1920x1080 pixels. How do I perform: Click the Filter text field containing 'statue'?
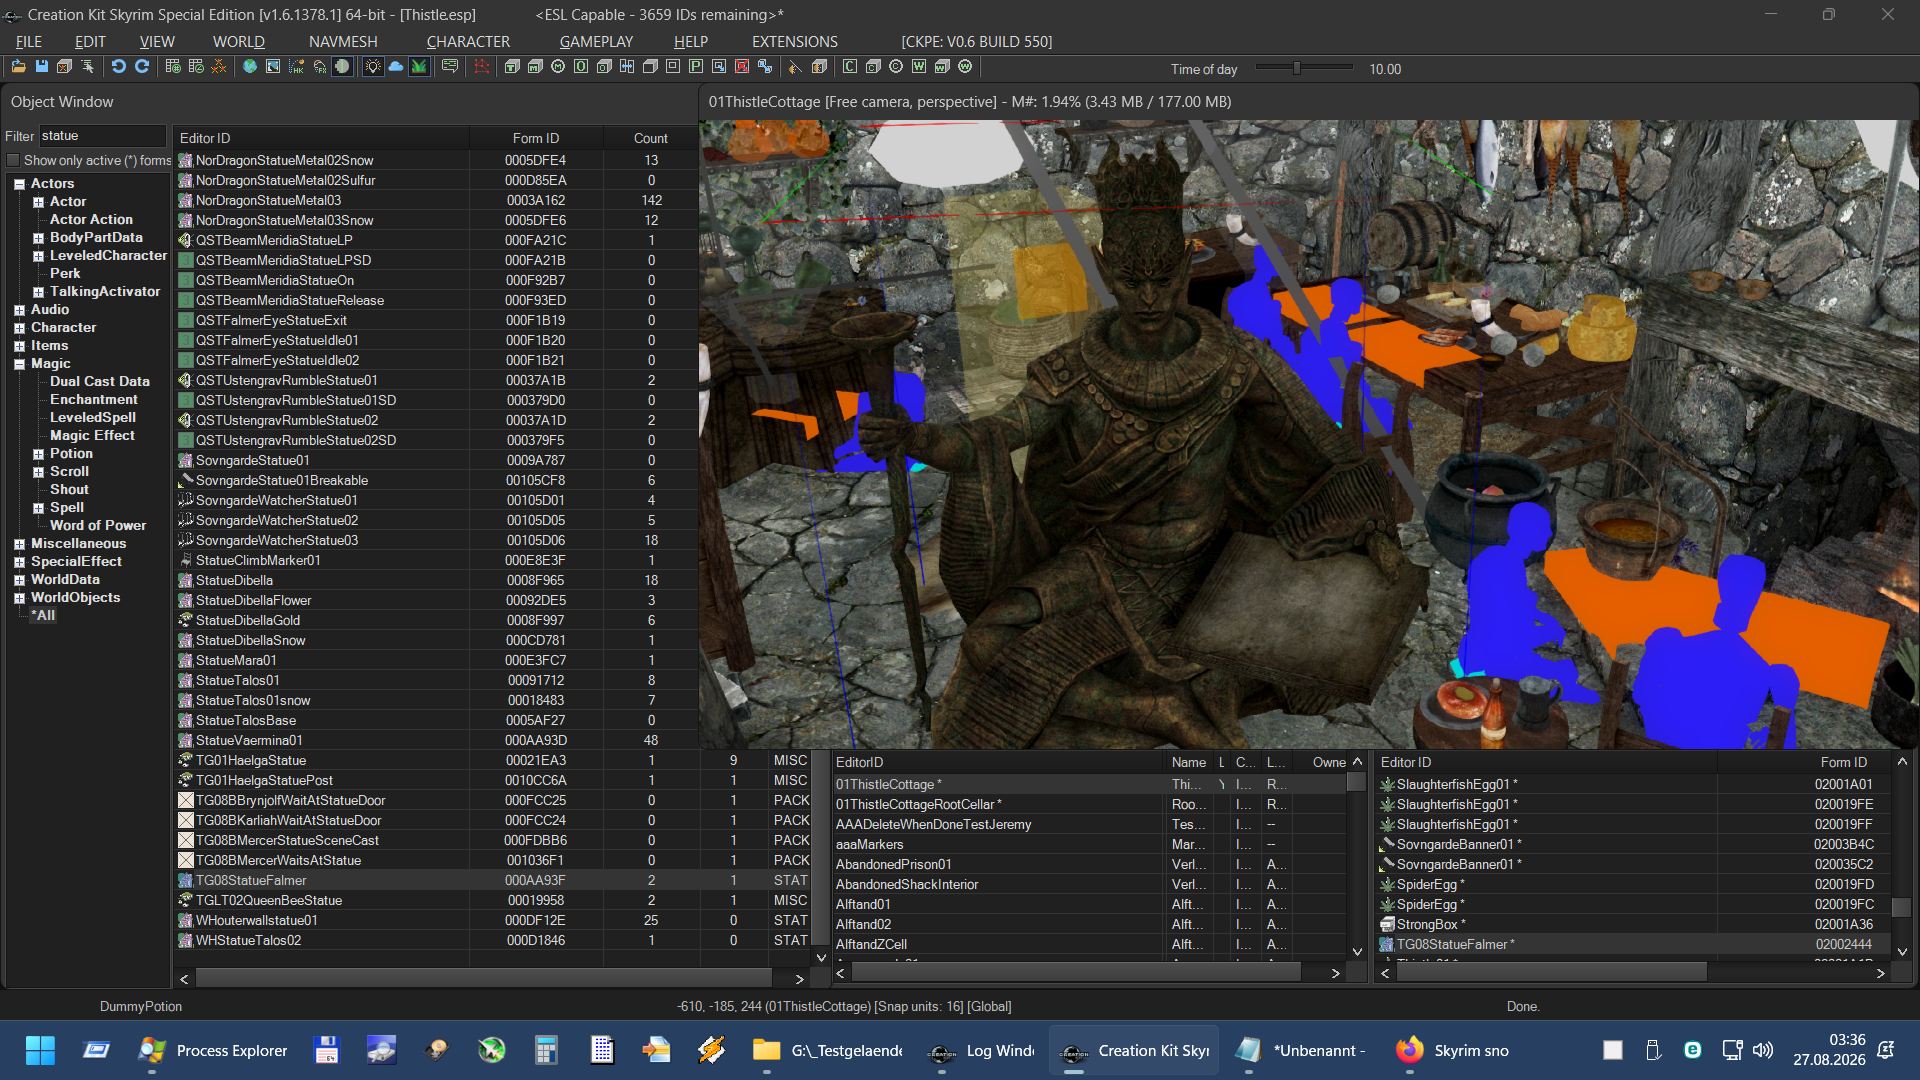click(x=102, y=136)
